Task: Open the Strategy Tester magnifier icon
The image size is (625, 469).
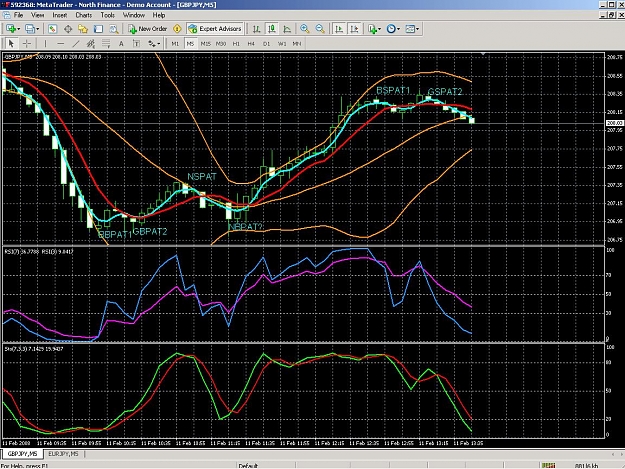Action: coord(113,29)
